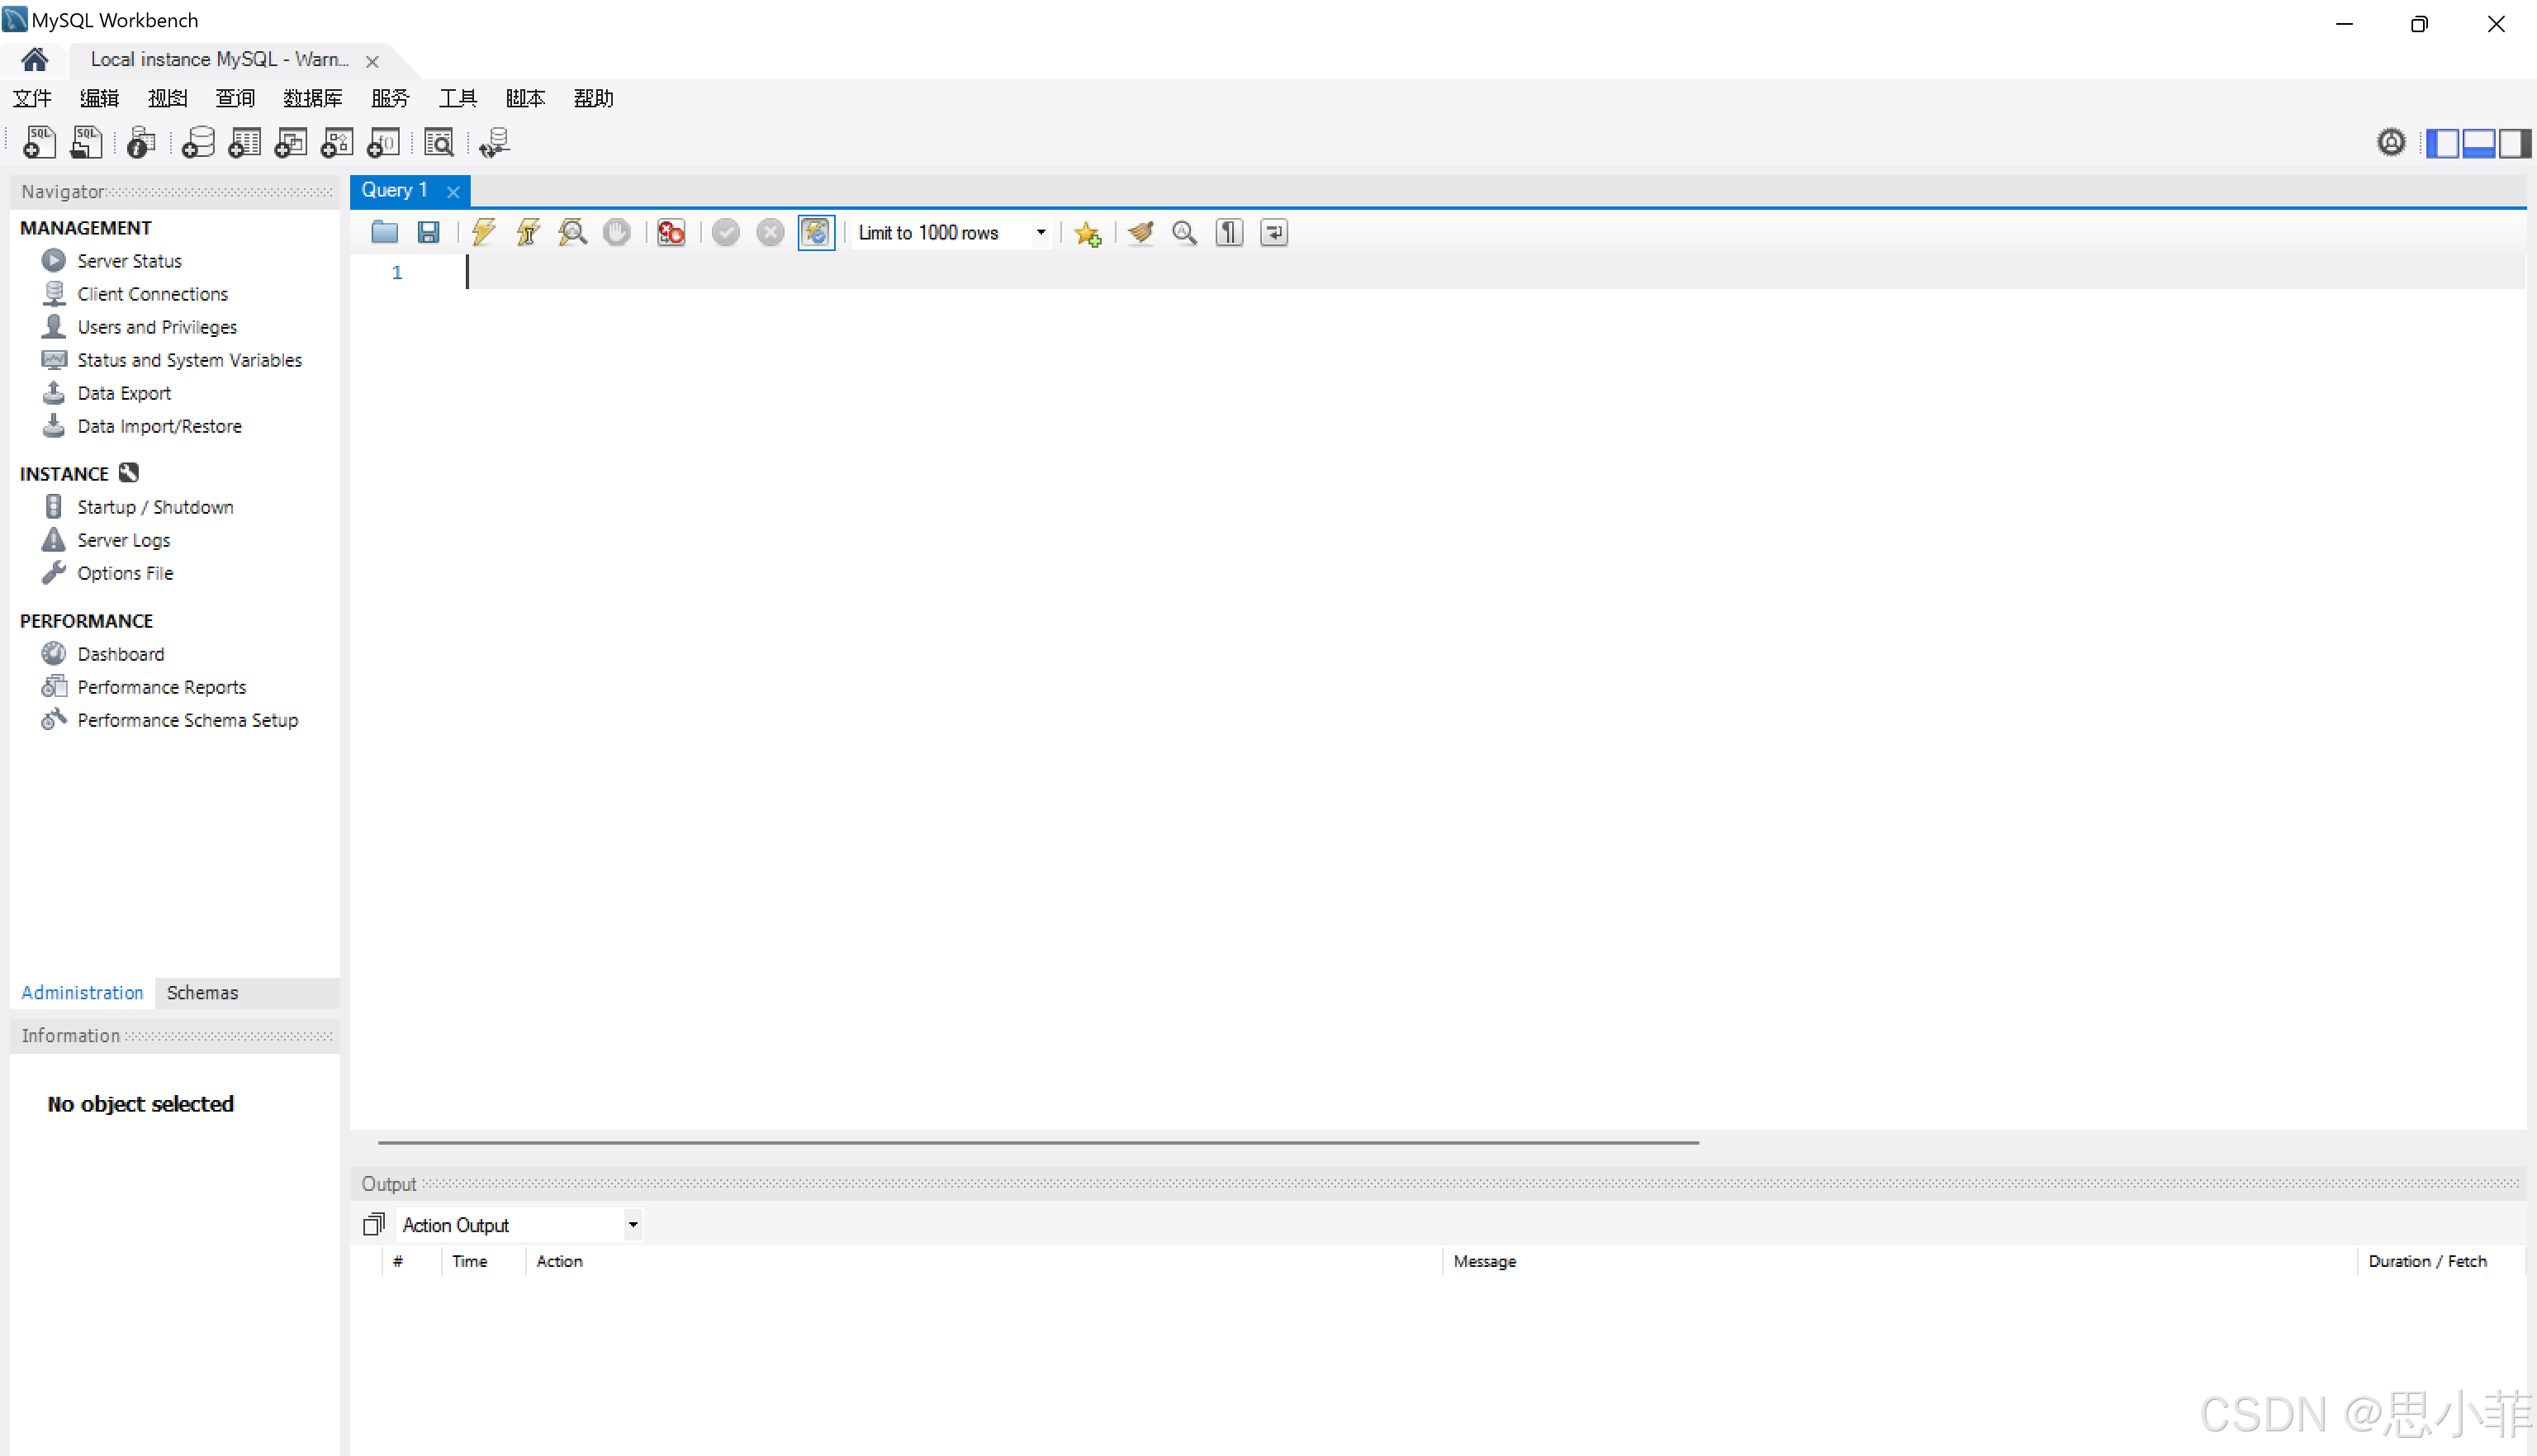Open Data Export under Management
2537x1456 pixels.
[124, 393]
